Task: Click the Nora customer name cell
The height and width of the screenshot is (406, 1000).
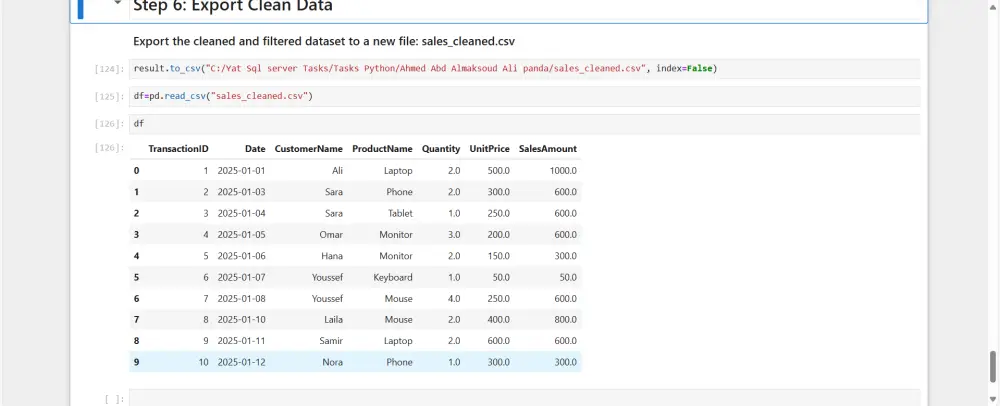Action: point(332,362)
